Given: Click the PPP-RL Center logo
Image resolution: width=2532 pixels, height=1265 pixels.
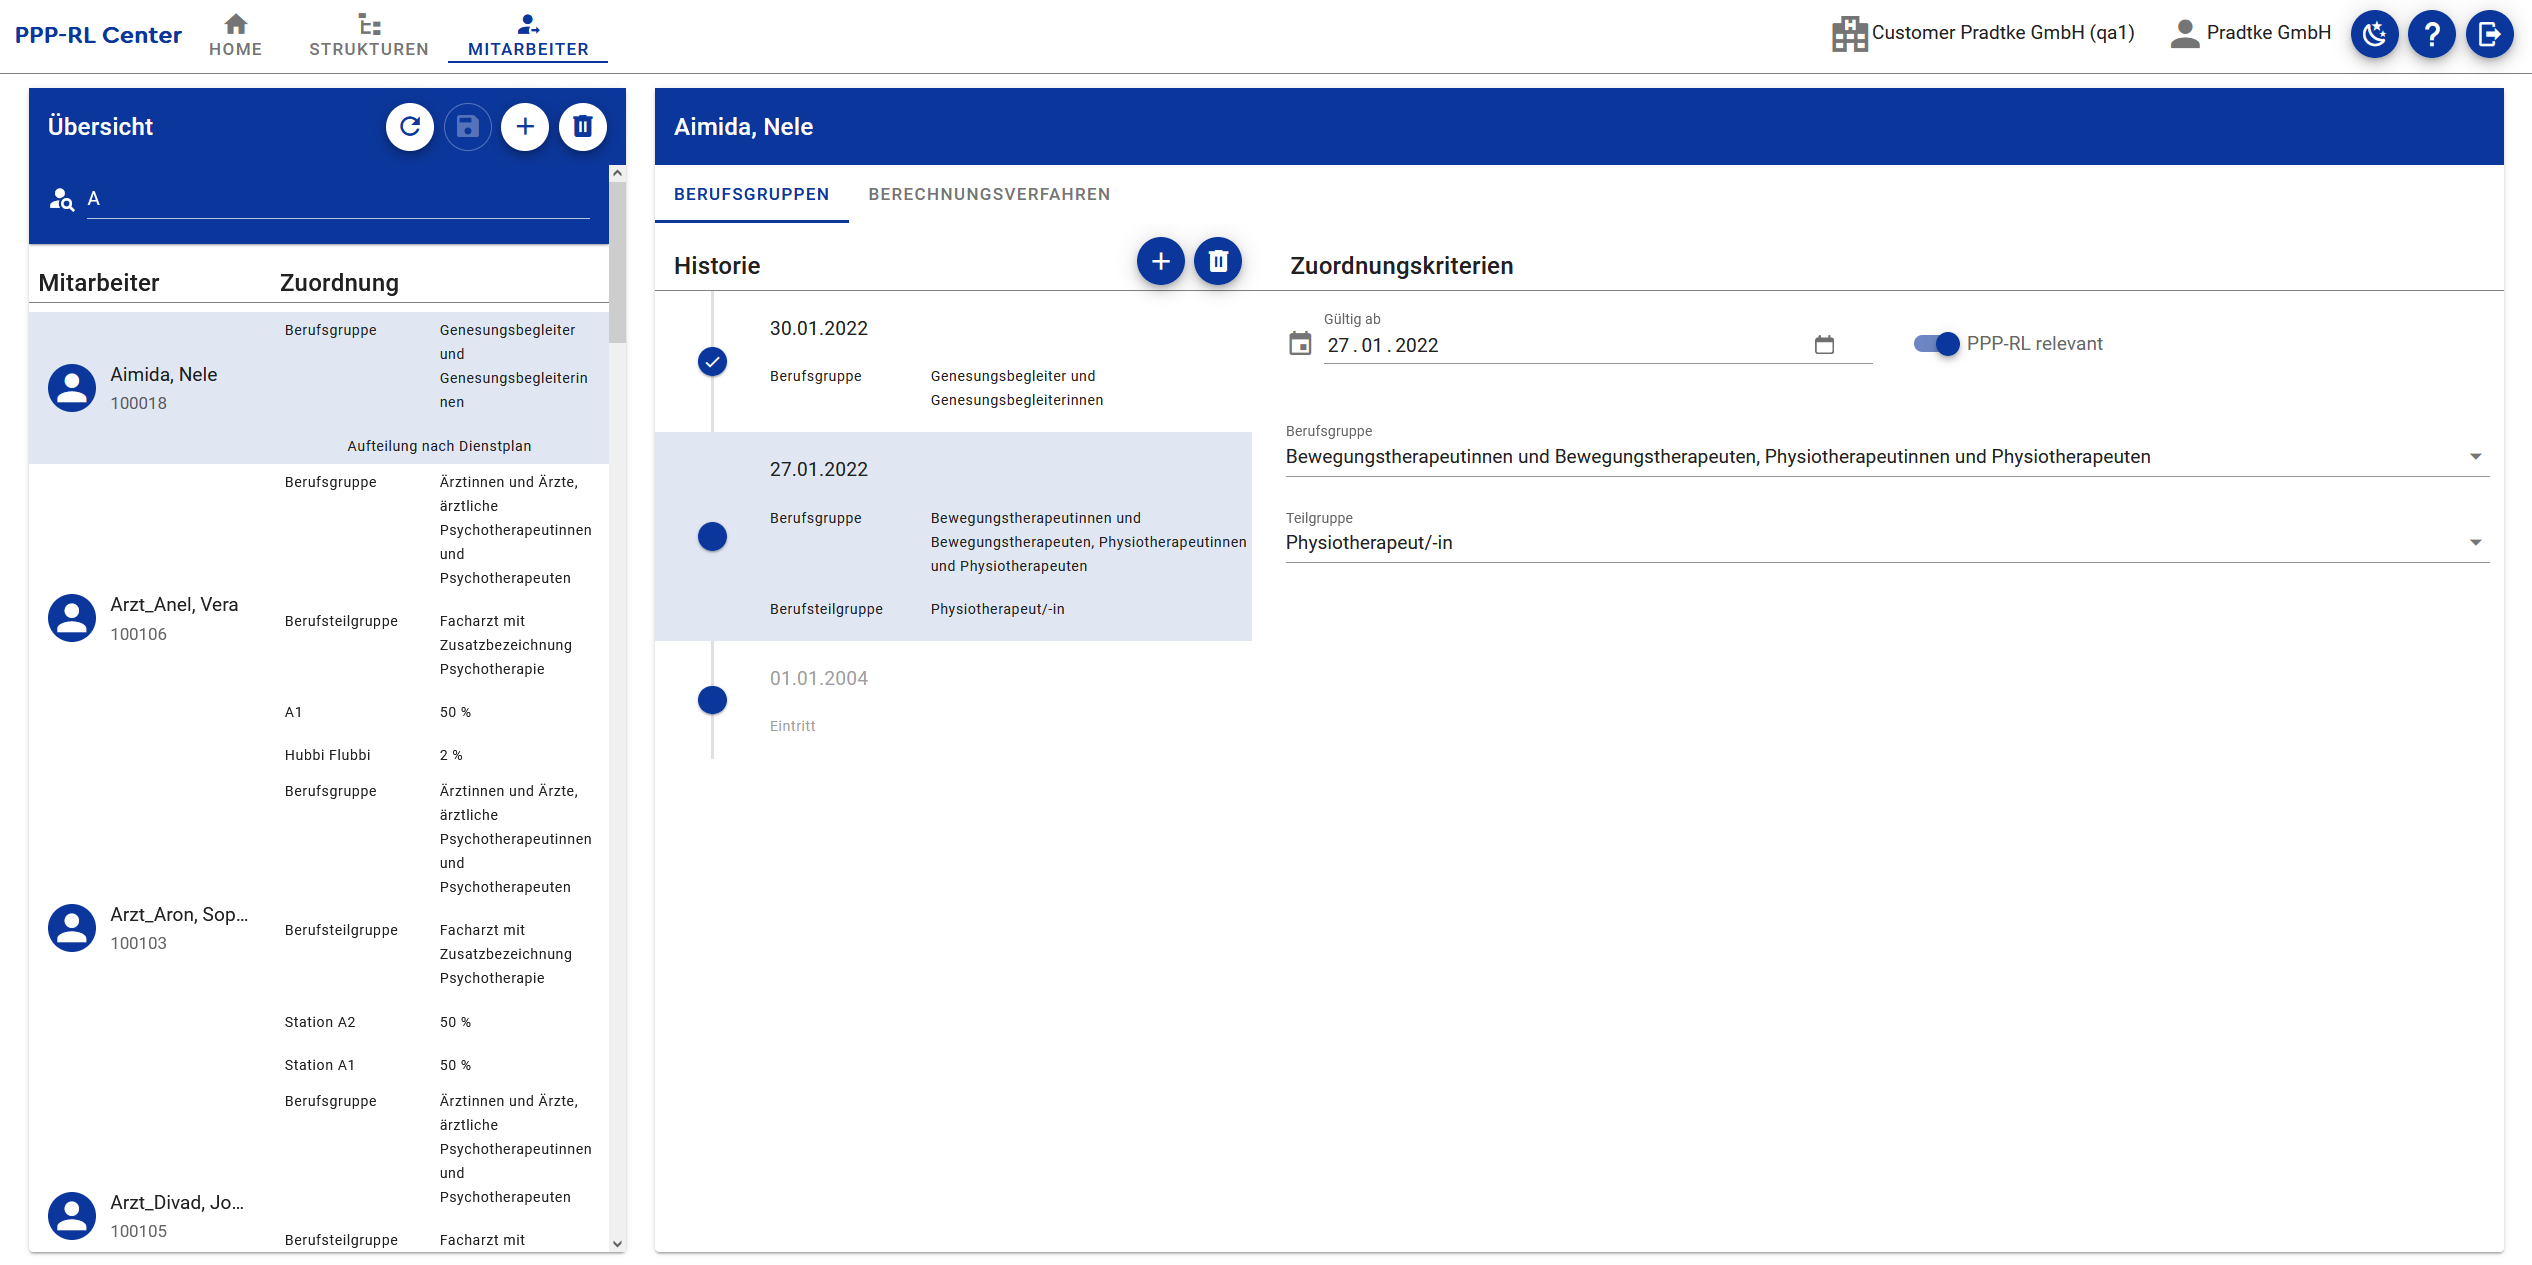Looking at the screenshot, I should 98,35.
